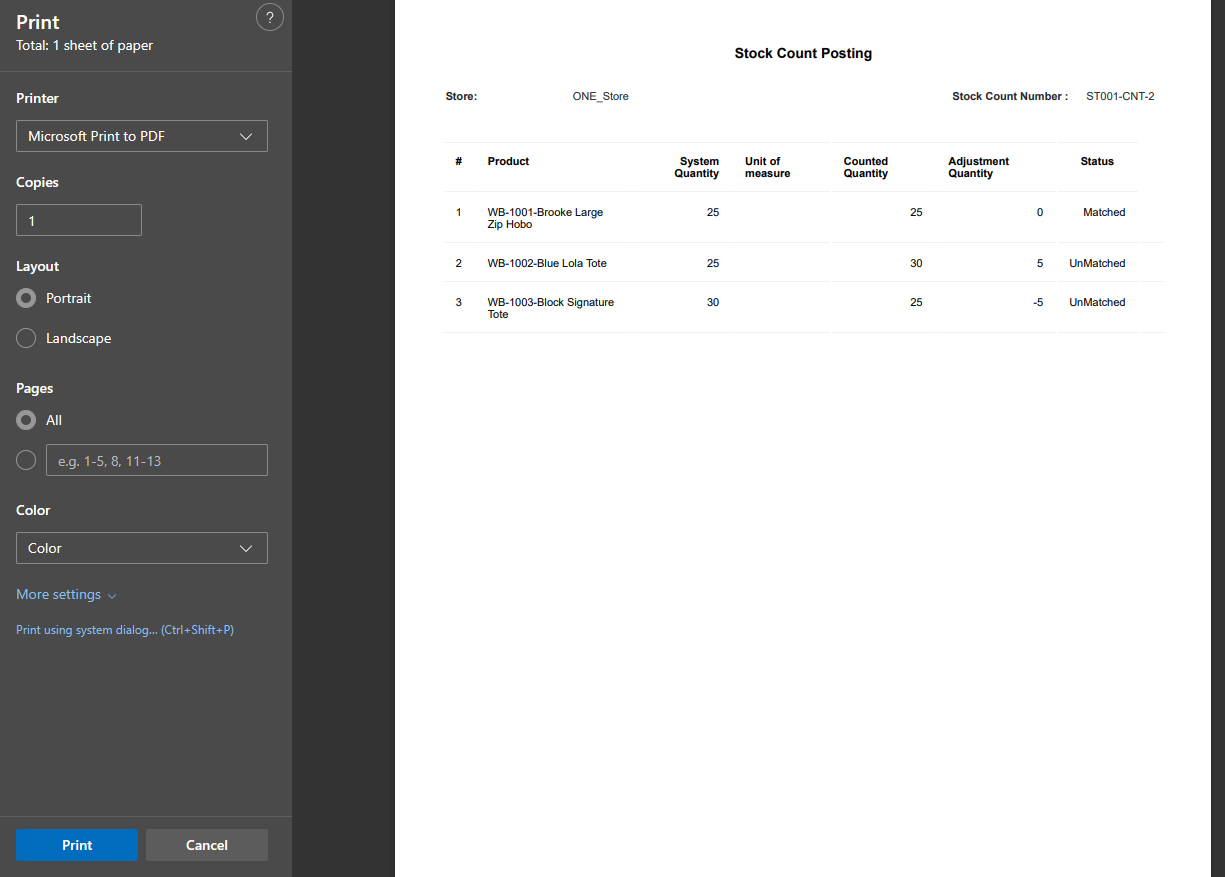Click the page range text box

157,460
